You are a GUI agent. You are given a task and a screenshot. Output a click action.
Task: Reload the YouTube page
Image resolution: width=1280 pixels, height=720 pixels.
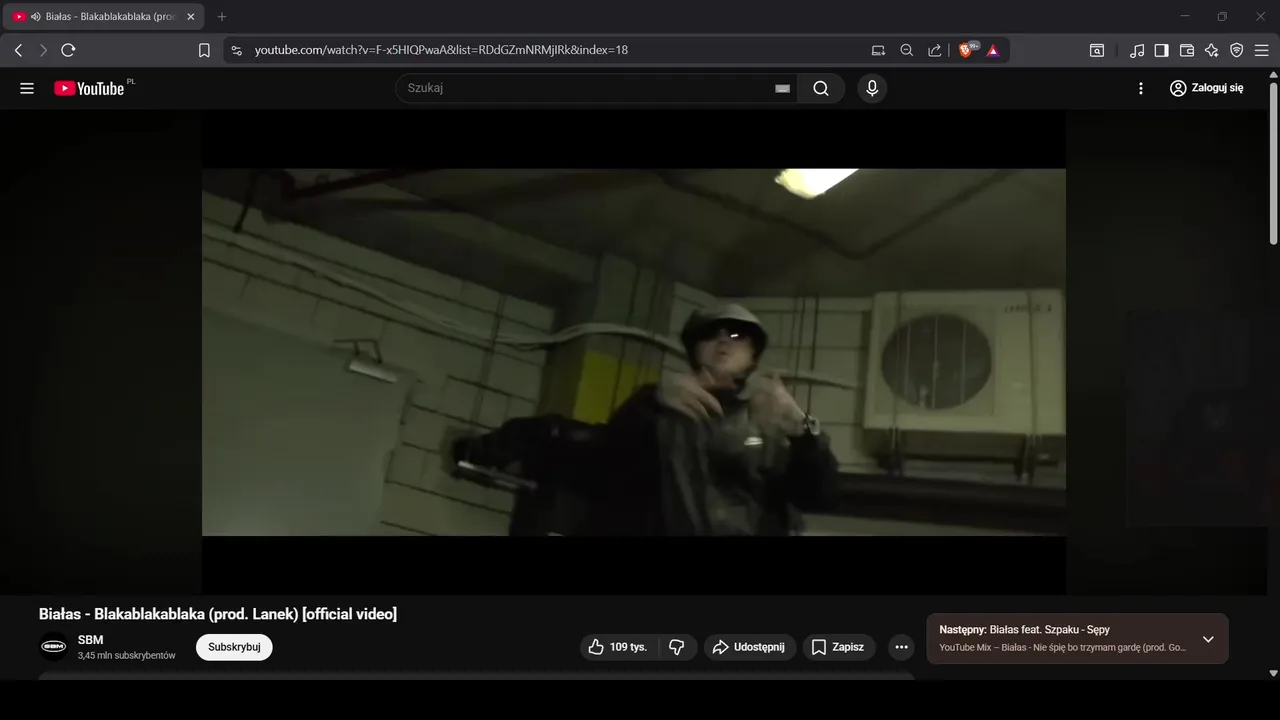point(68,50)
